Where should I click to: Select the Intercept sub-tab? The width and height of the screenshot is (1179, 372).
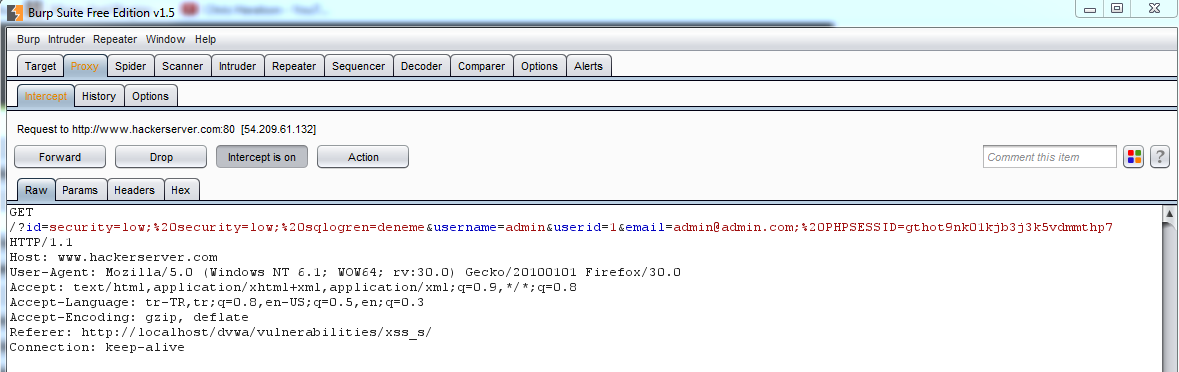point(46,96)
